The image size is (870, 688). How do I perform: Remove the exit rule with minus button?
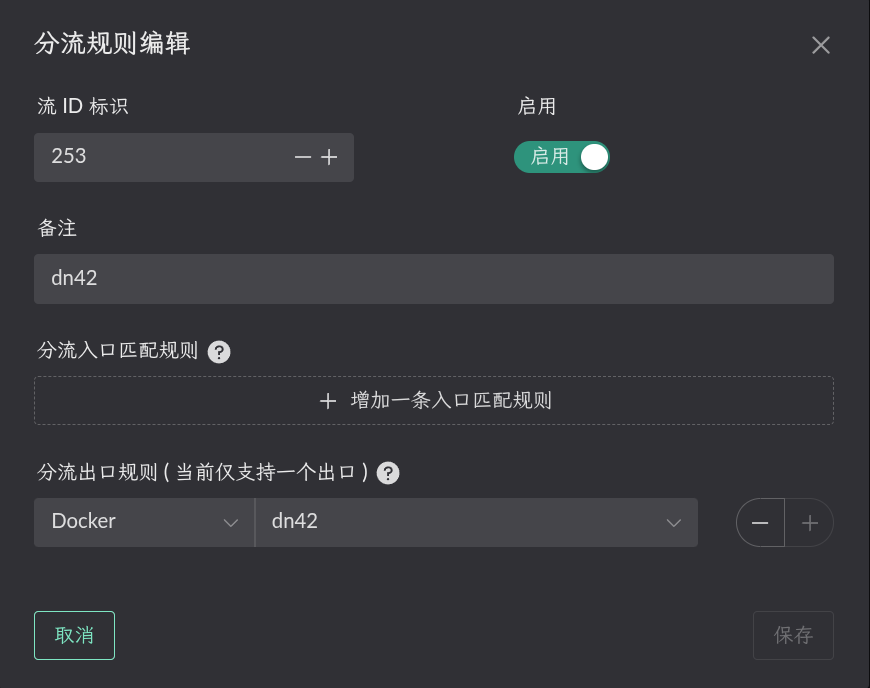point(760,523)
